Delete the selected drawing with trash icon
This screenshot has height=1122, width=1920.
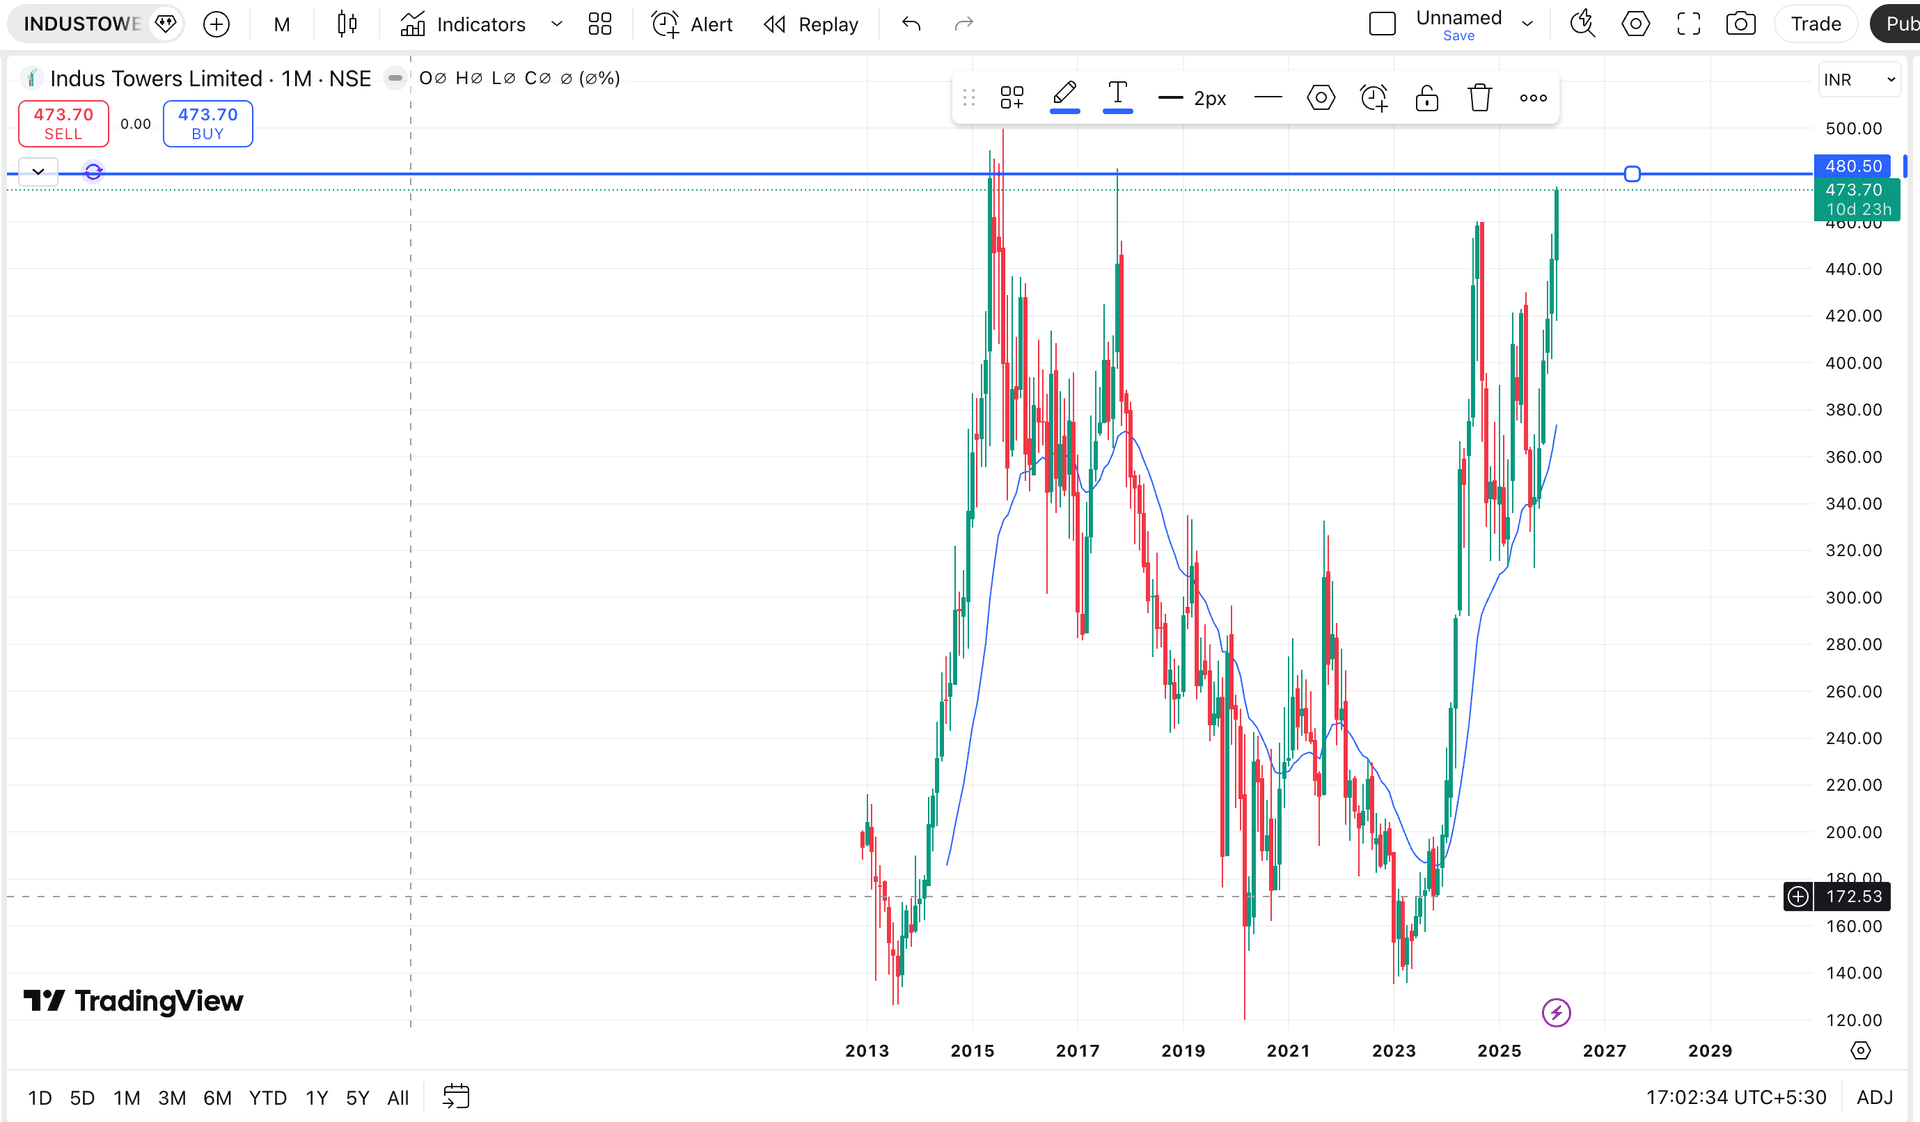(1480, 97)
